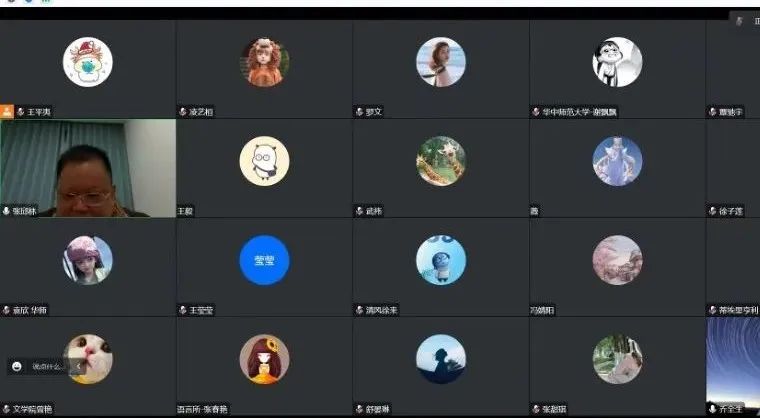Click the muted mic icon next to 武祎
The height and width of the screenshot is (419, 760).
pyautogui.click(x=360, y=211)
